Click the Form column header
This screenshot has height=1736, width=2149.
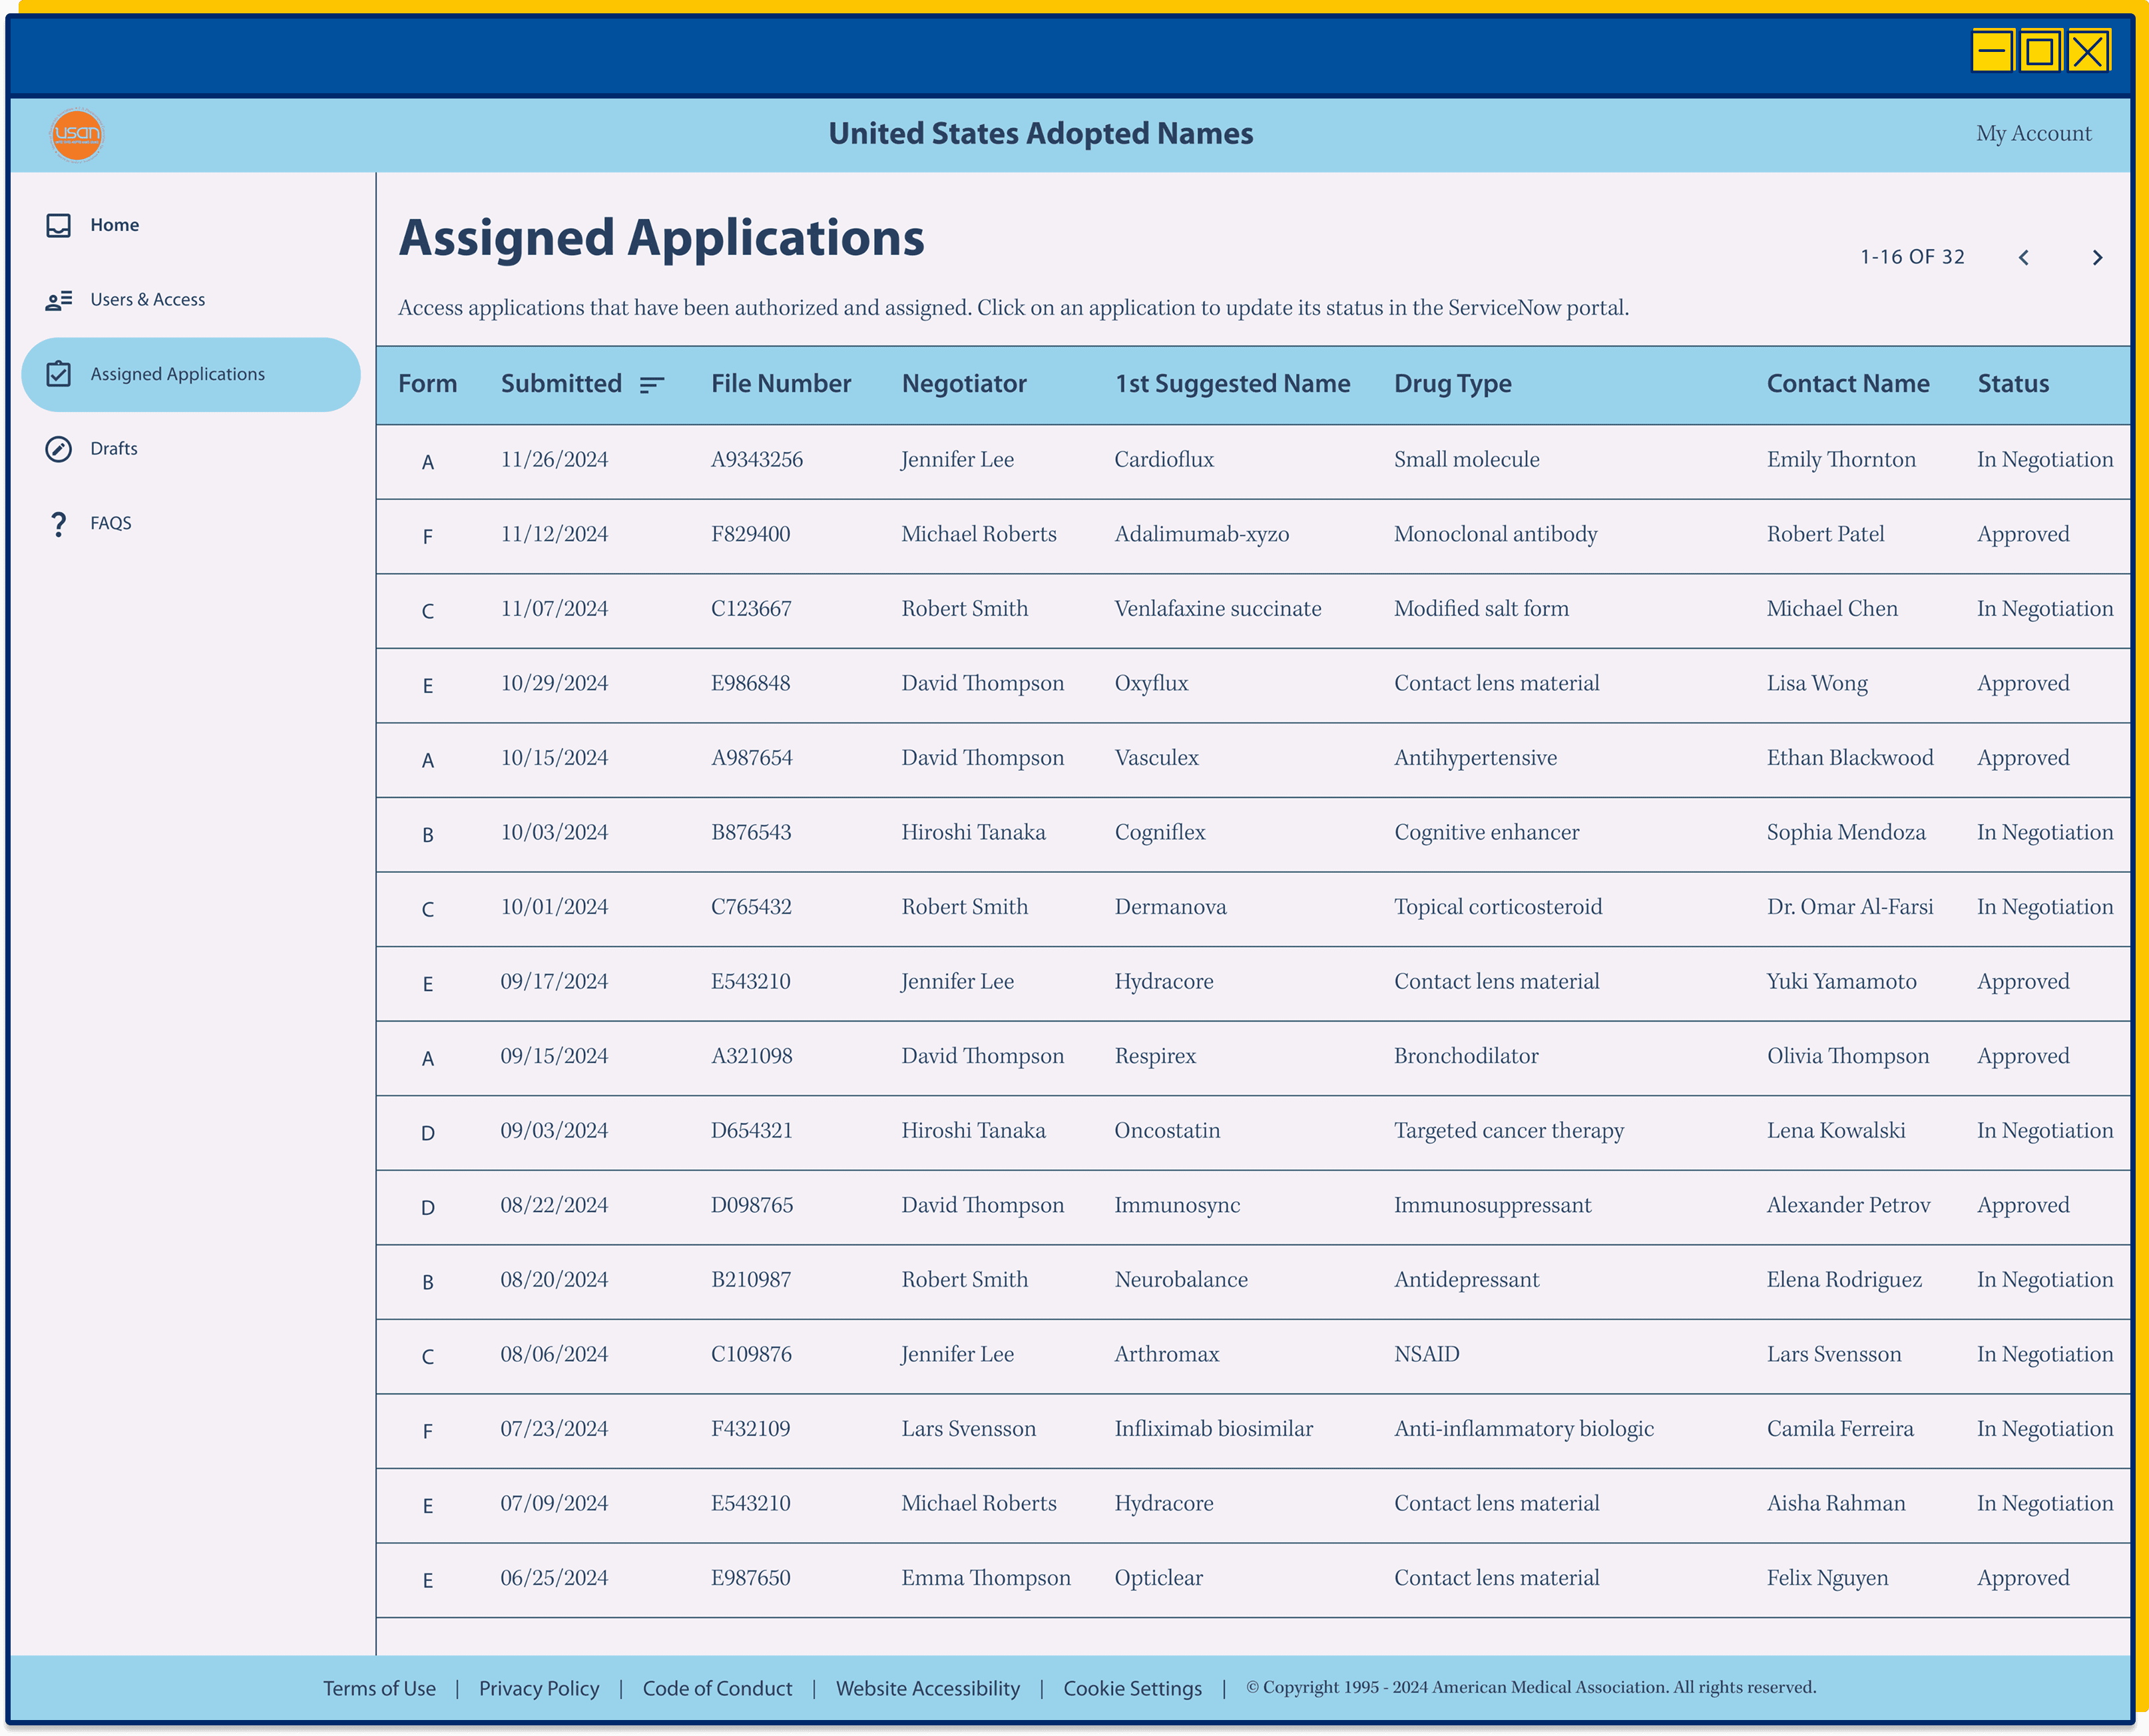tap(428, 384)
